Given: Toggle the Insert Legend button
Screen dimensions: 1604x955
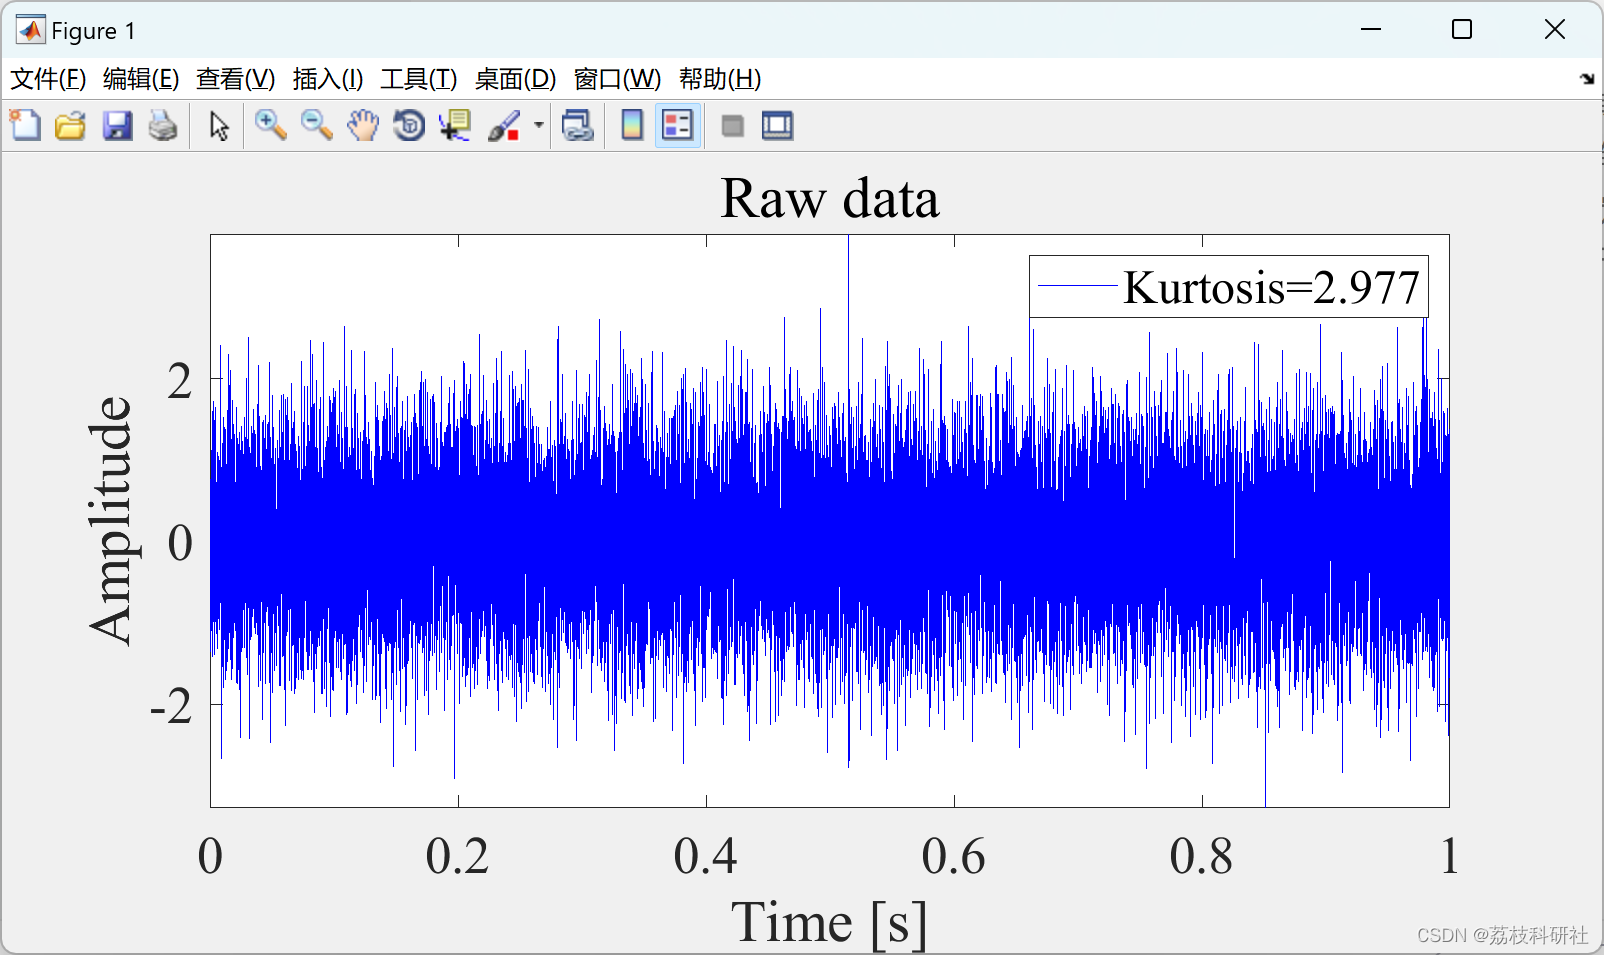Looking at the screenshot, I should (x=678, y=126).
